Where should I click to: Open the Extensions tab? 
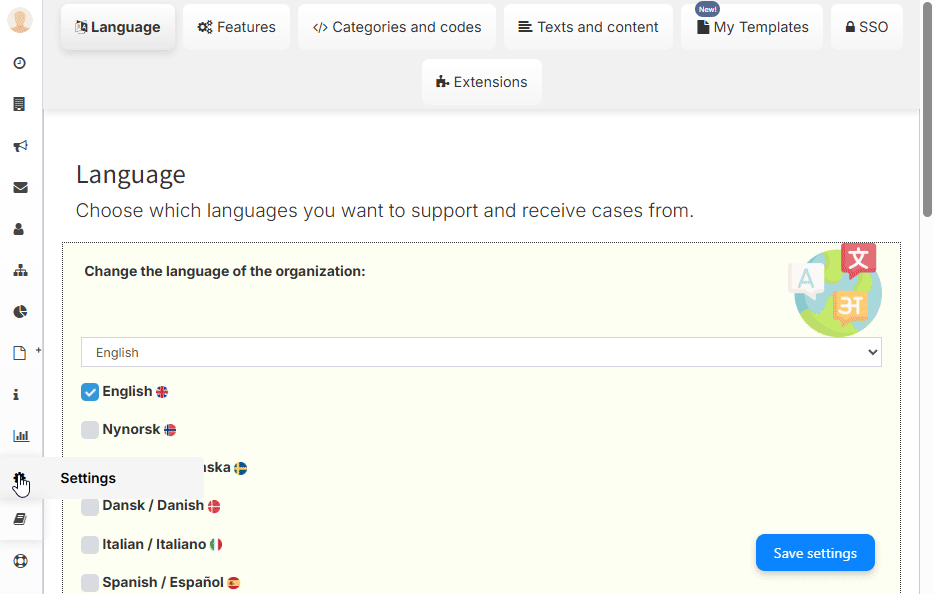tap(481, 82)
